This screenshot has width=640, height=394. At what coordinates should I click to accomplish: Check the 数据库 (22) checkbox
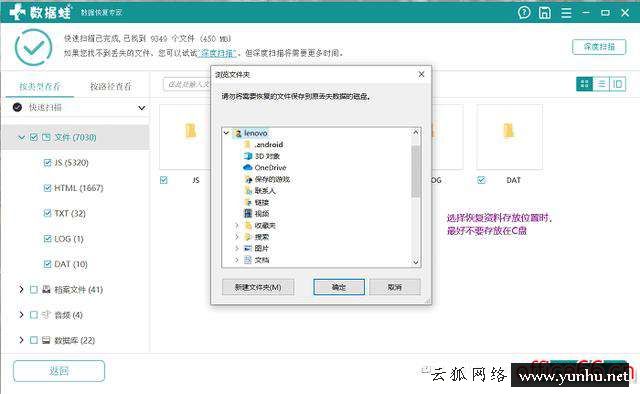(x=34, y=340)
